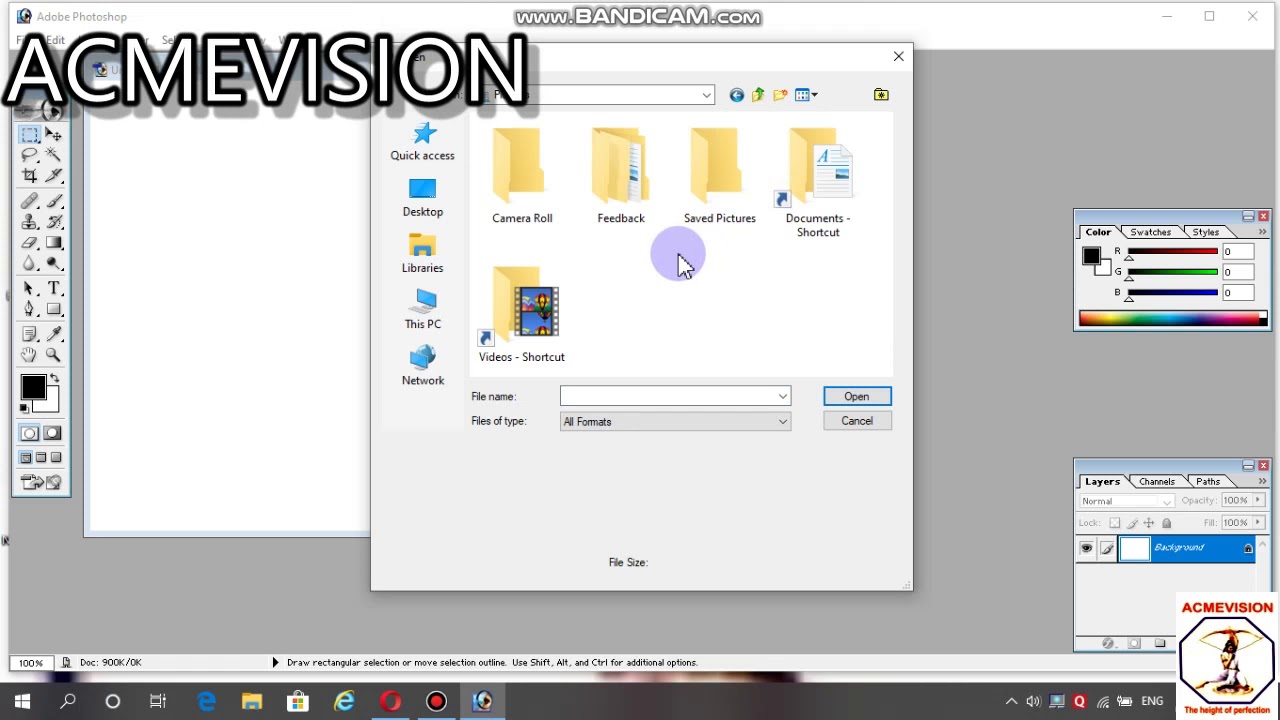Open the Files of type dropdown
1280x720 pixels.
[x=782, y=422]
